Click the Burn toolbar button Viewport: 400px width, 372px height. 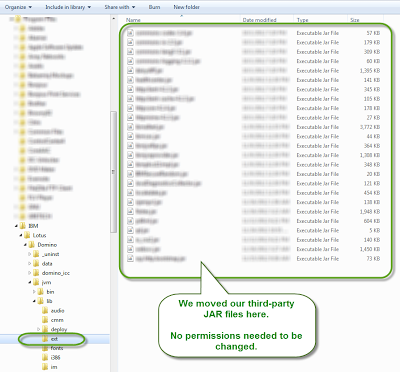point(154,7)
